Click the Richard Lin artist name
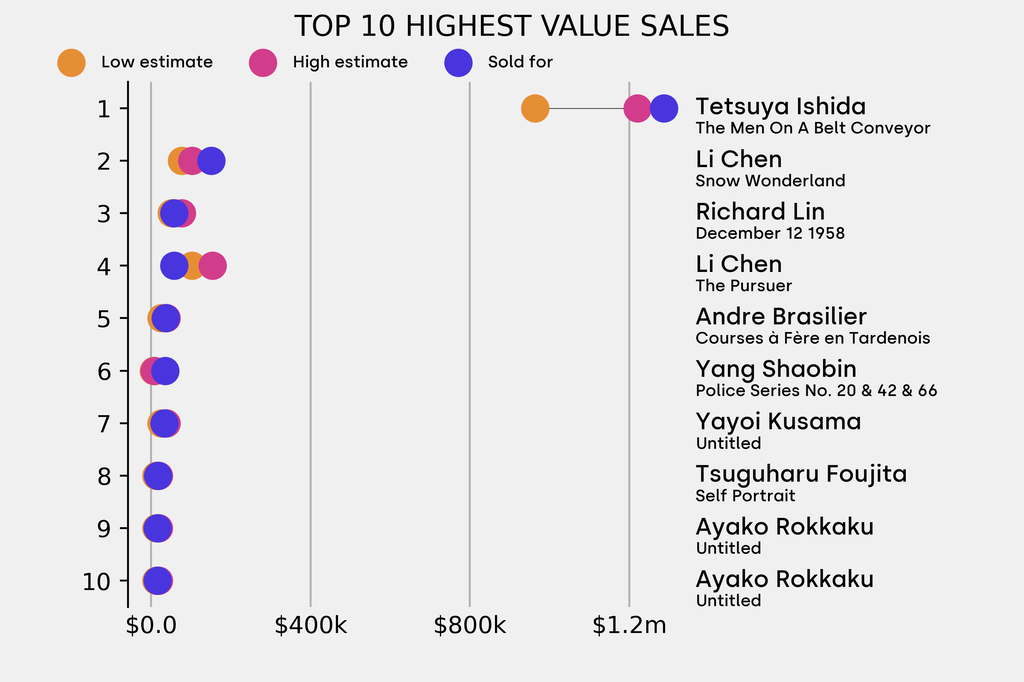Image resolution: width=1024 pixels, height=682 pixels. click(x=760, y=212)
